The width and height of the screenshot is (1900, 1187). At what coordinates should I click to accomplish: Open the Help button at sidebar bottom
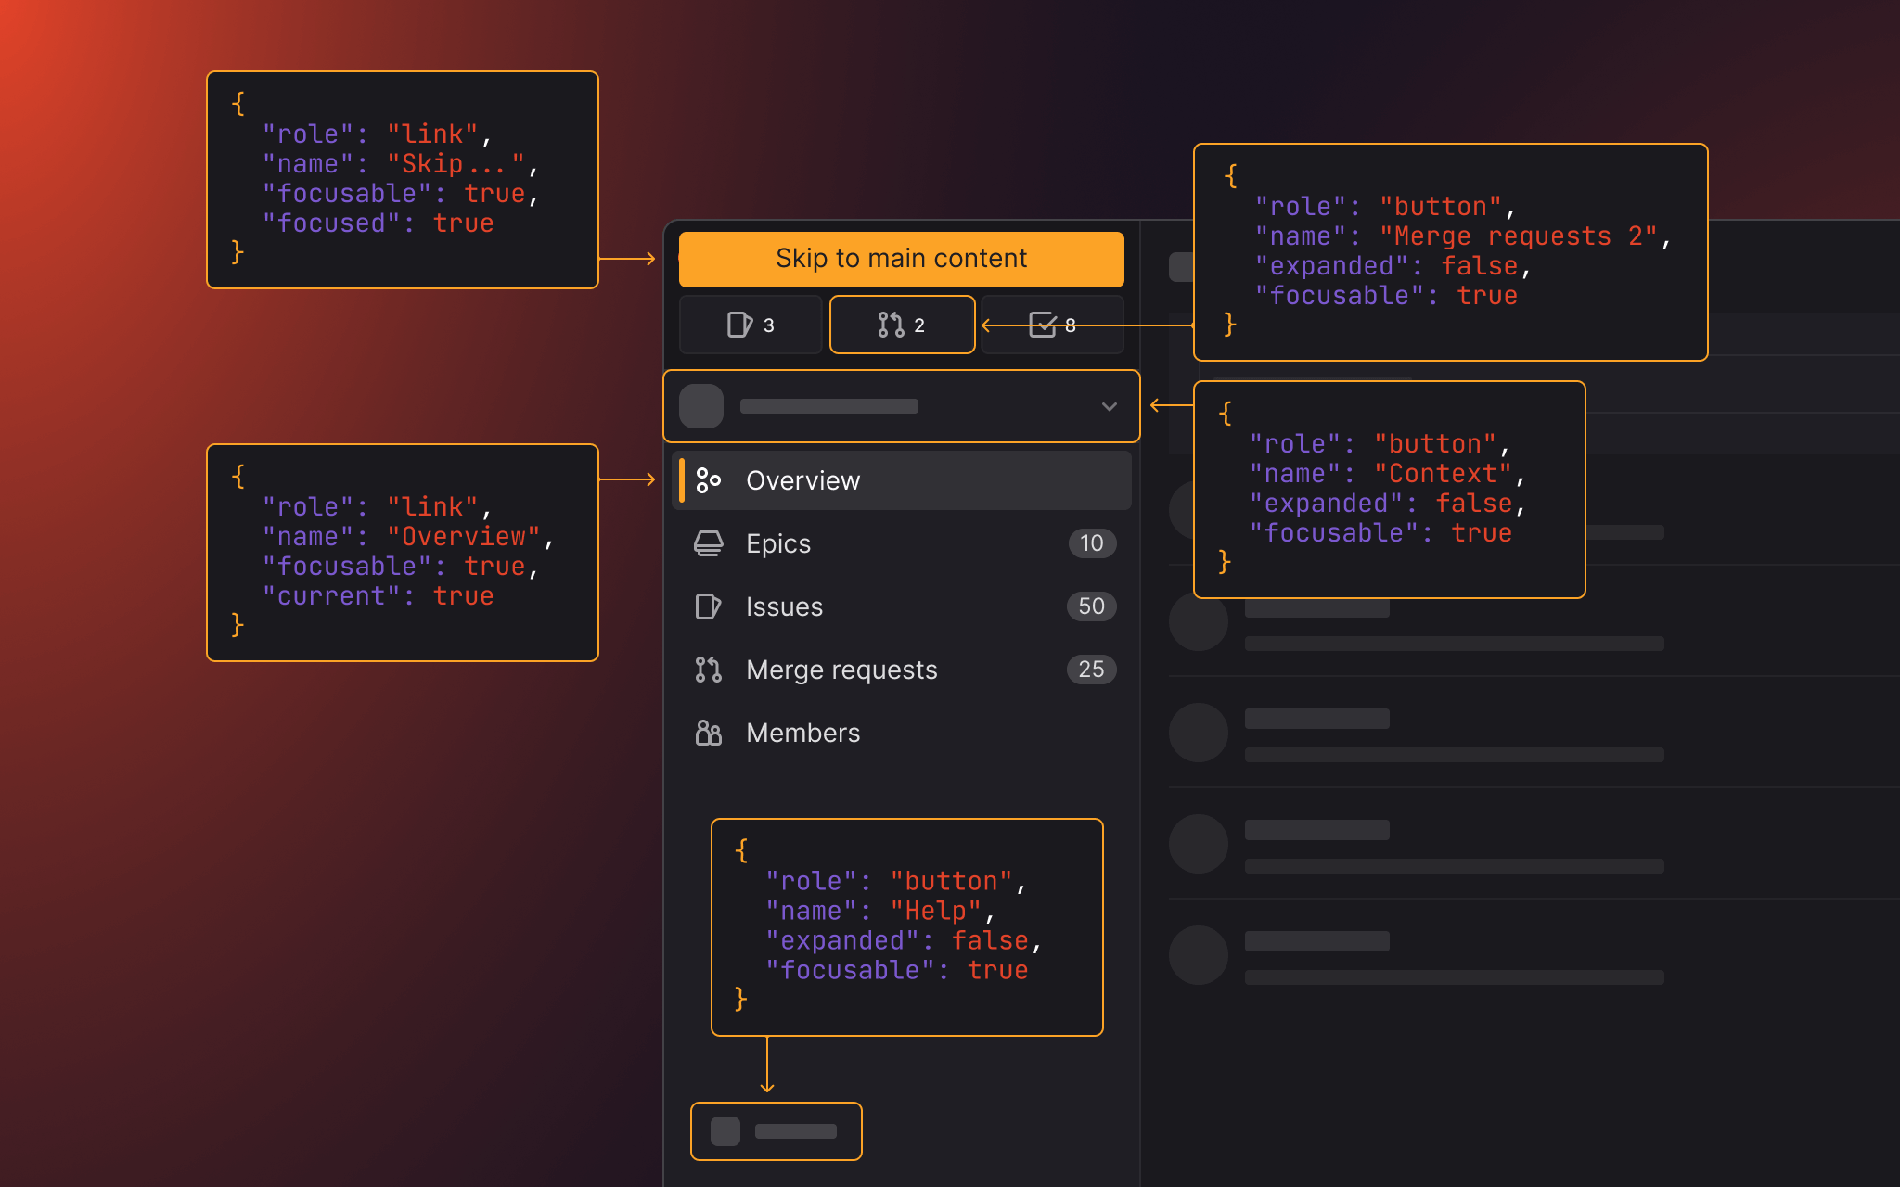776,1131
